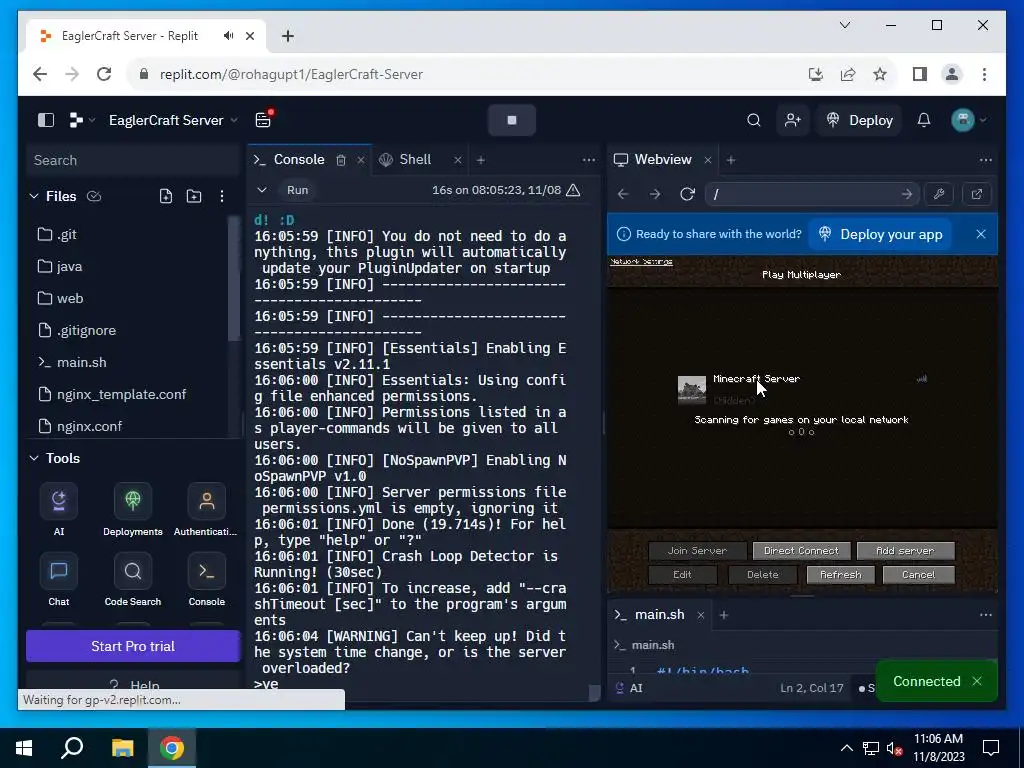1024x768 pixels.
Task: Reload the Webview page
Action: pyautogui.click(x=687, y=194)
